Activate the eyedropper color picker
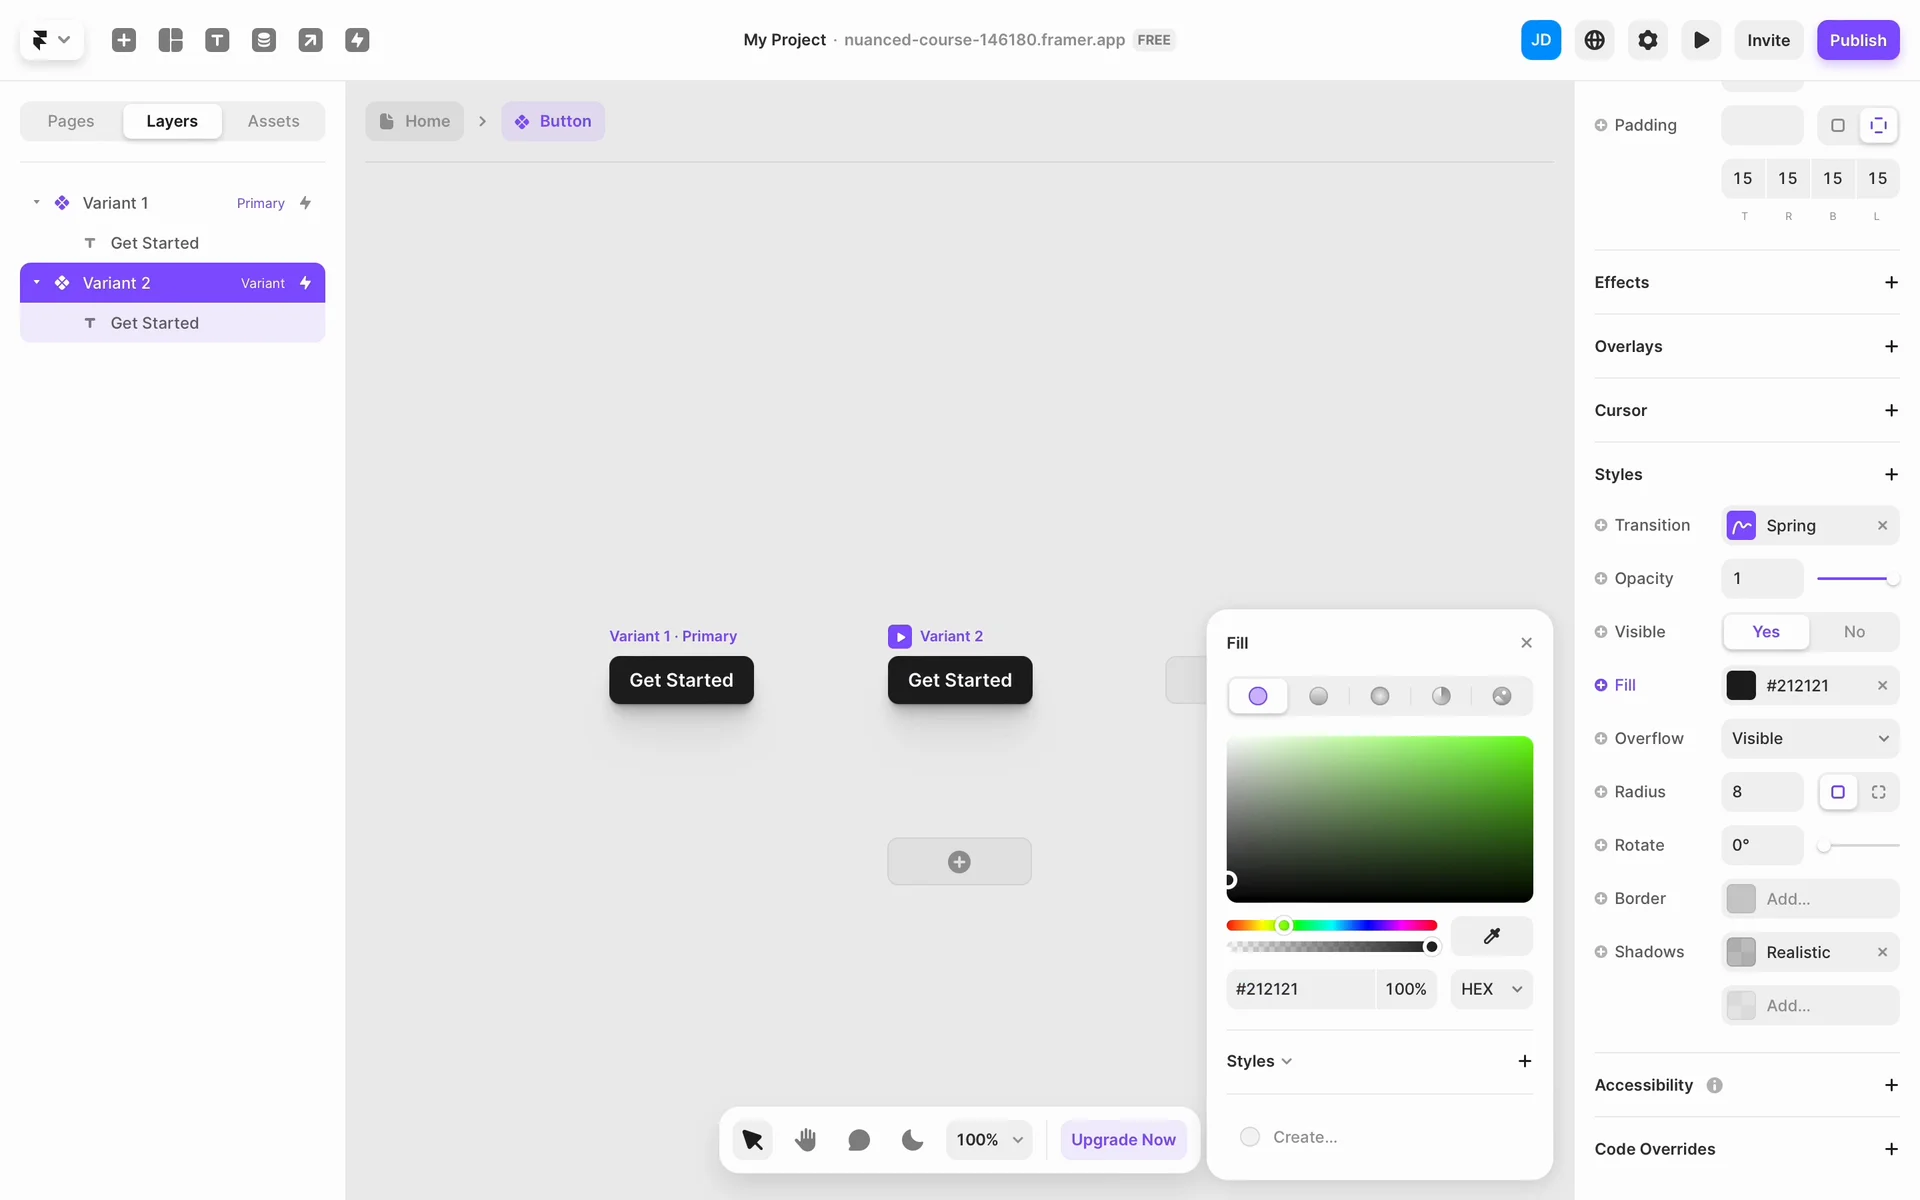Image resolution: width=1920 pixels, height=1200 pixels. coord(1491,936)
